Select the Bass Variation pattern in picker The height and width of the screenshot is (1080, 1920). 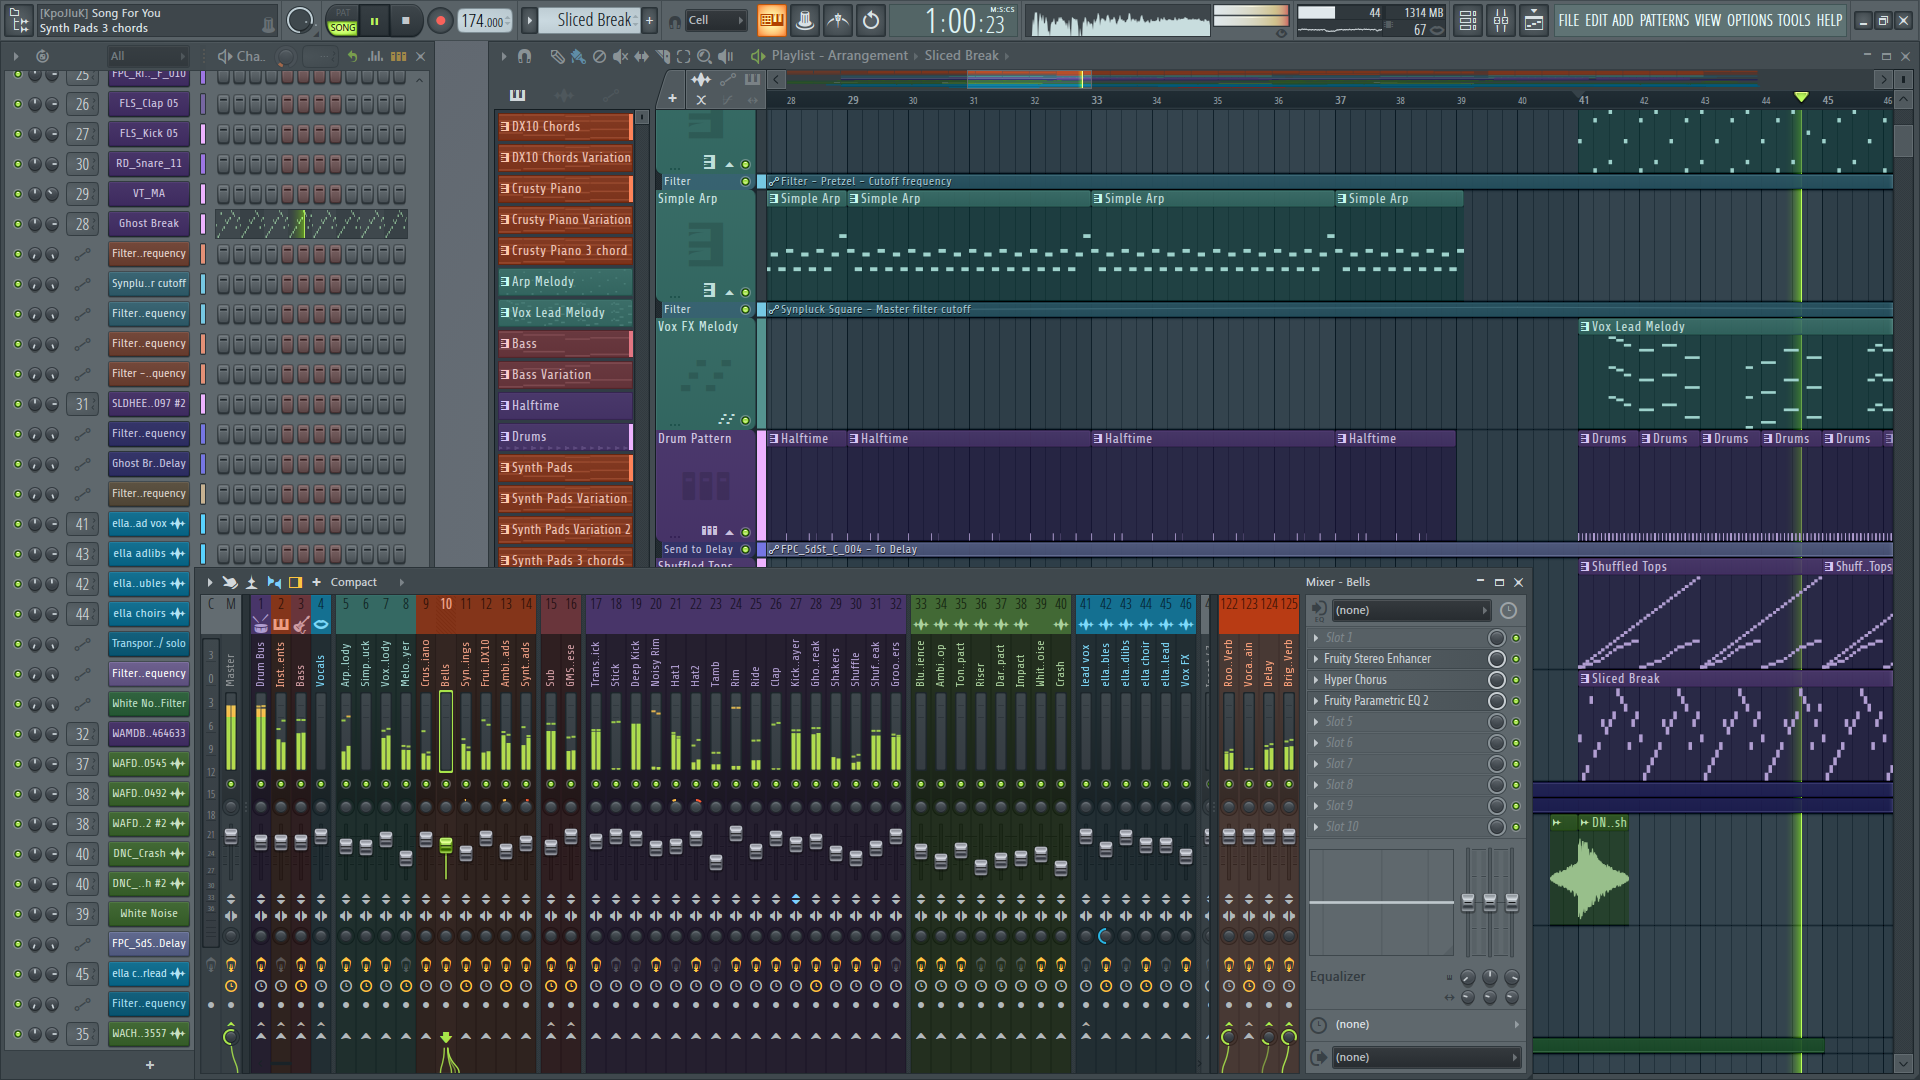(565, 375)
